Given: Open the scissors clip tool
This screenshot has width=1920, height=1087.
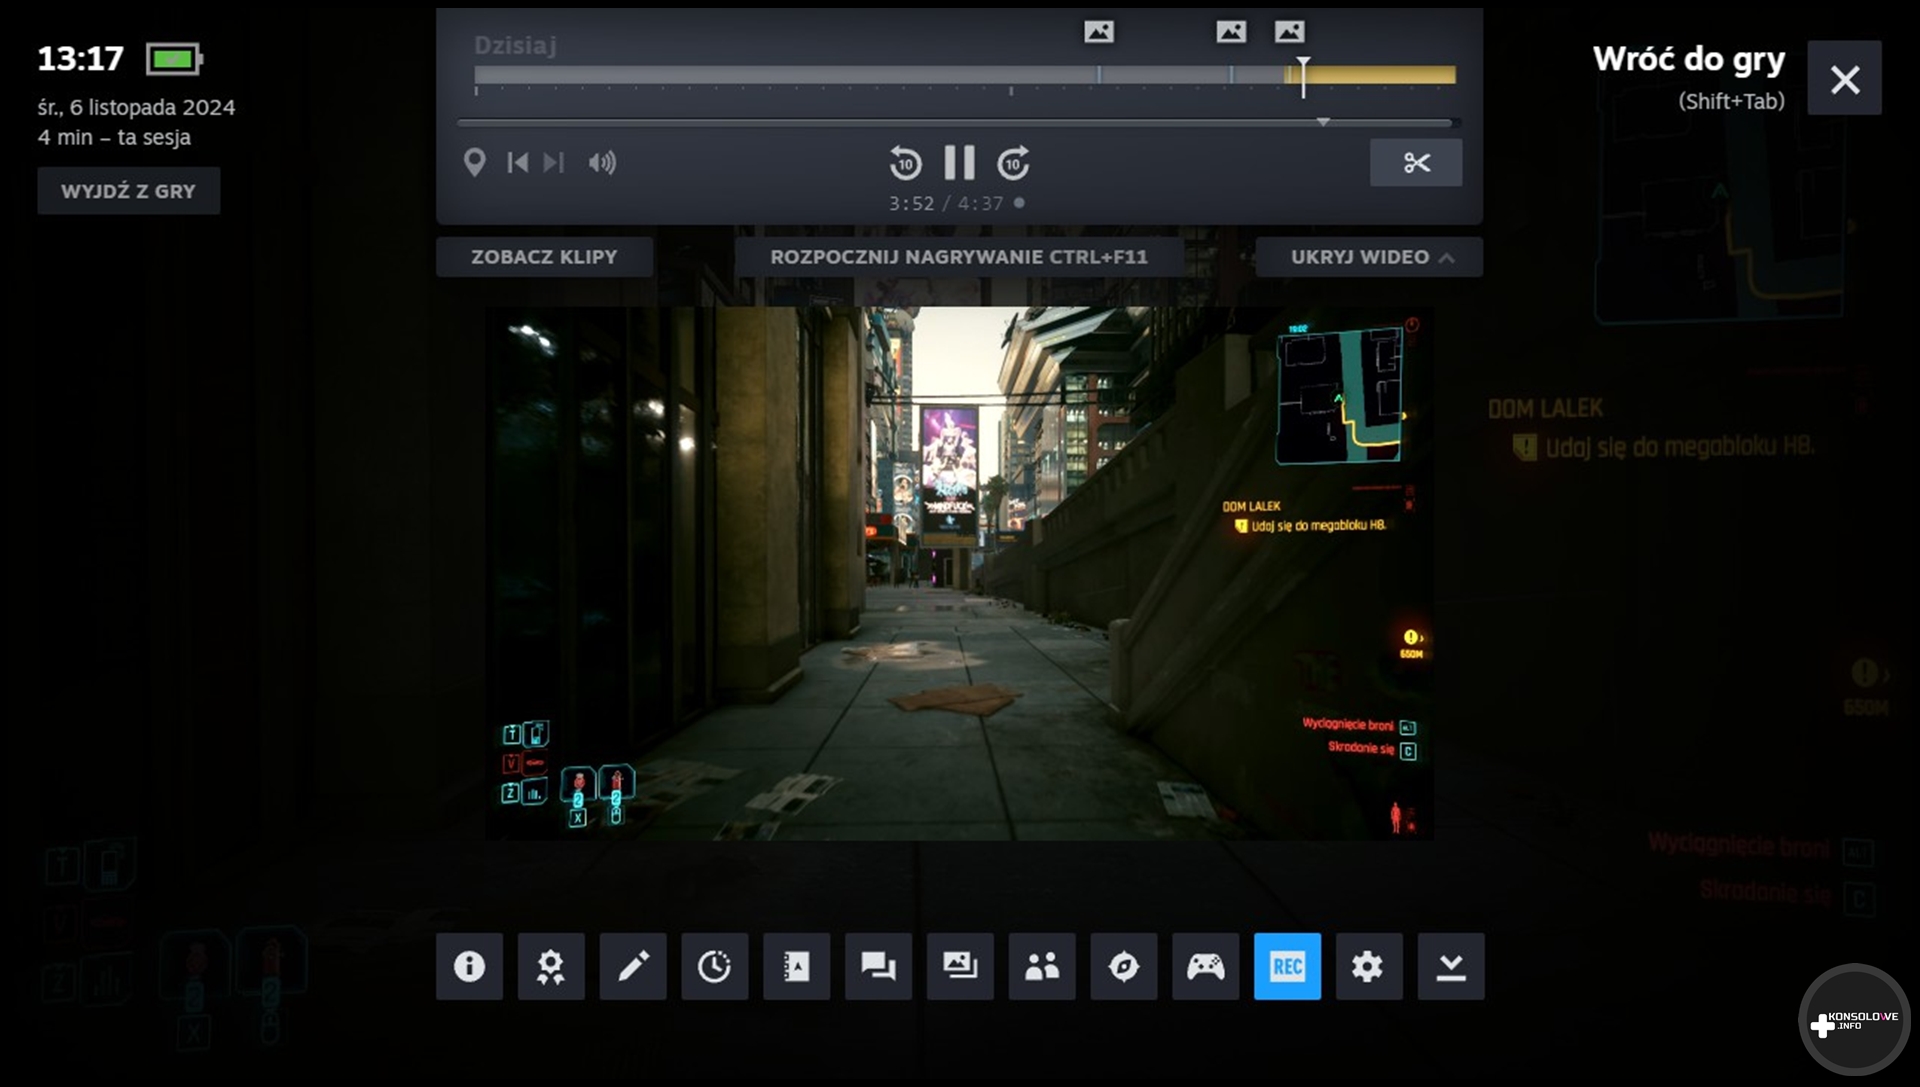Looking at the screenshot, I should tap(1415, 163).
